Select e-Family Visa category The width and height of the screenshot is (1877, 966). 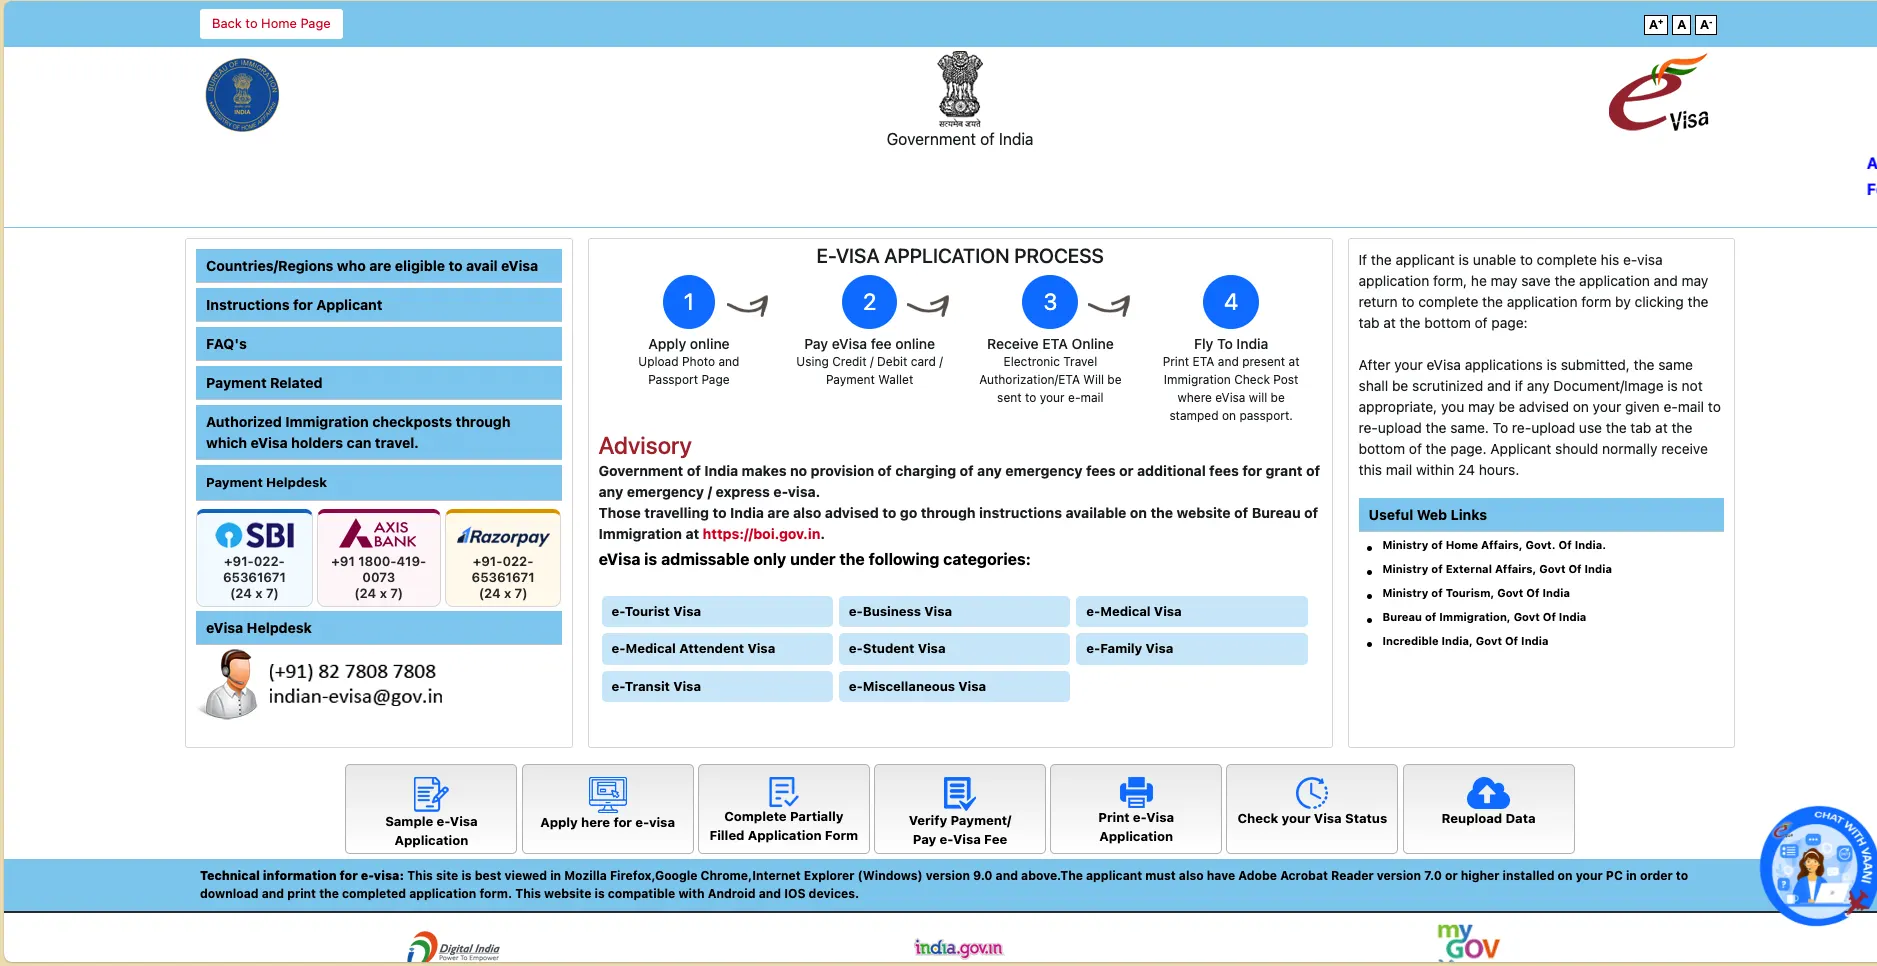pyautogui.click(x=1192, y=648)
